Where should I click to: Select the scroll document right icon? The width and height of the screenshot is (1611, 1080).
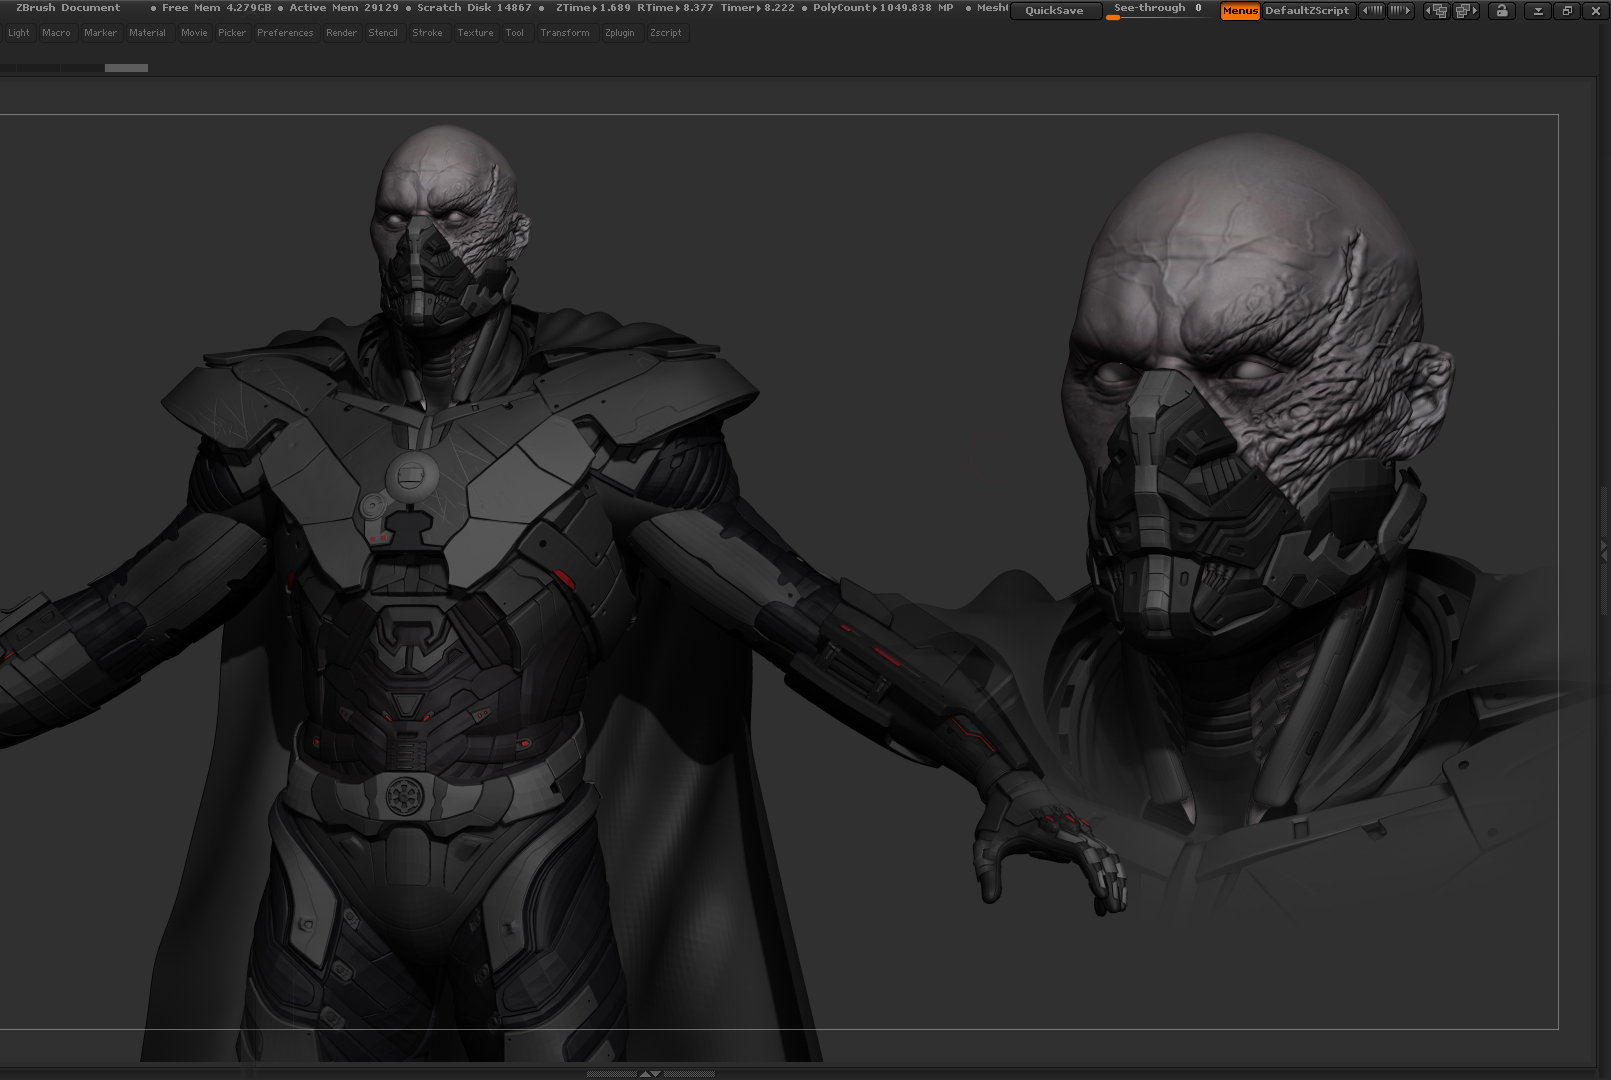click(x=1400, y=11)
